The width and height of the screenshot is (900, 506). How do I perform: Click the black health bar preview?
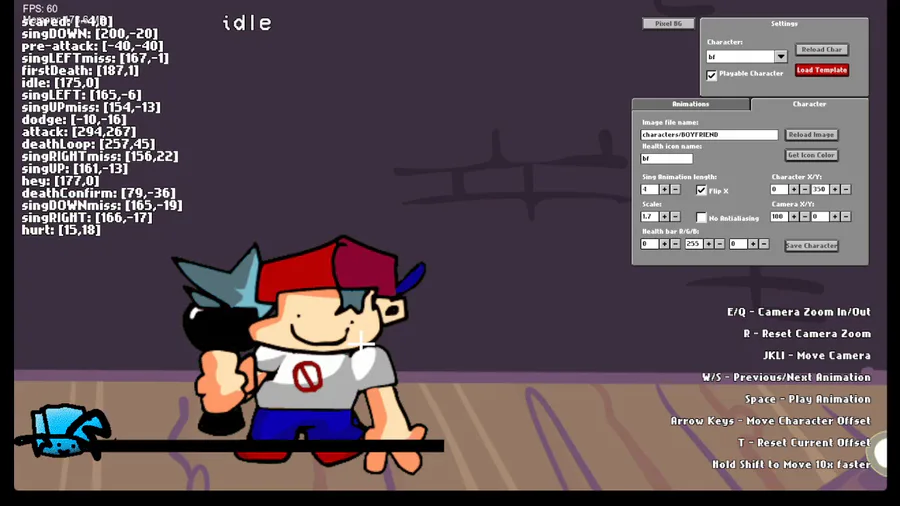pos(270,445)
